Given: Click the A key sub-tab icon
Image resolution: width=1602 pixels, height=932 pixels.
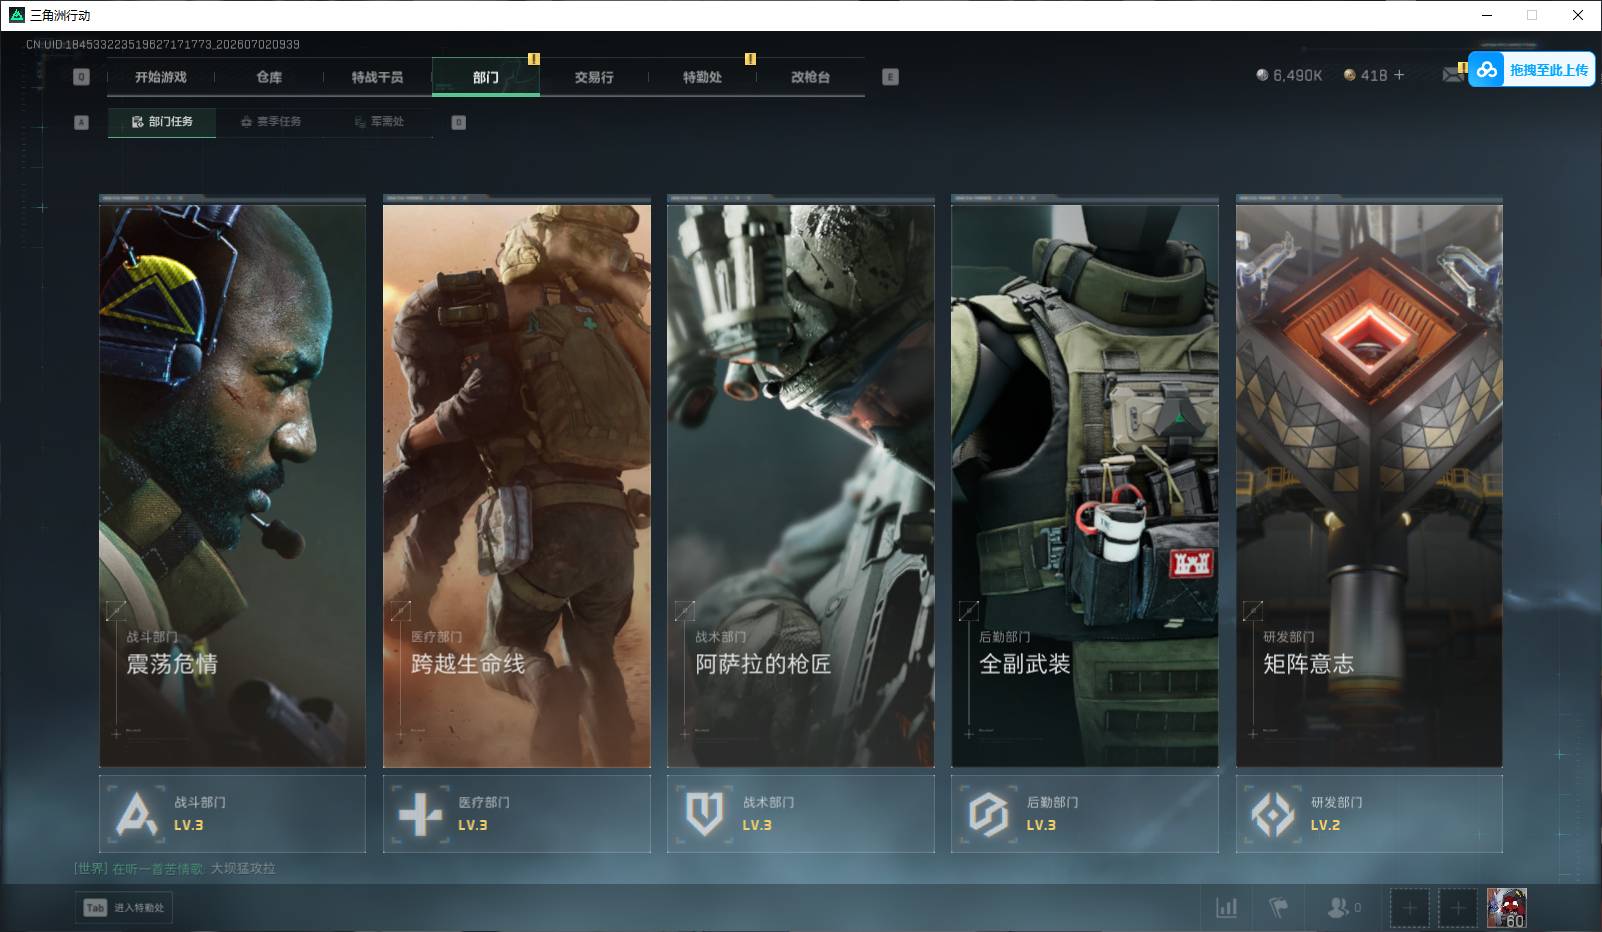Looking at the screenshot, I should click(x=82, y=122).
